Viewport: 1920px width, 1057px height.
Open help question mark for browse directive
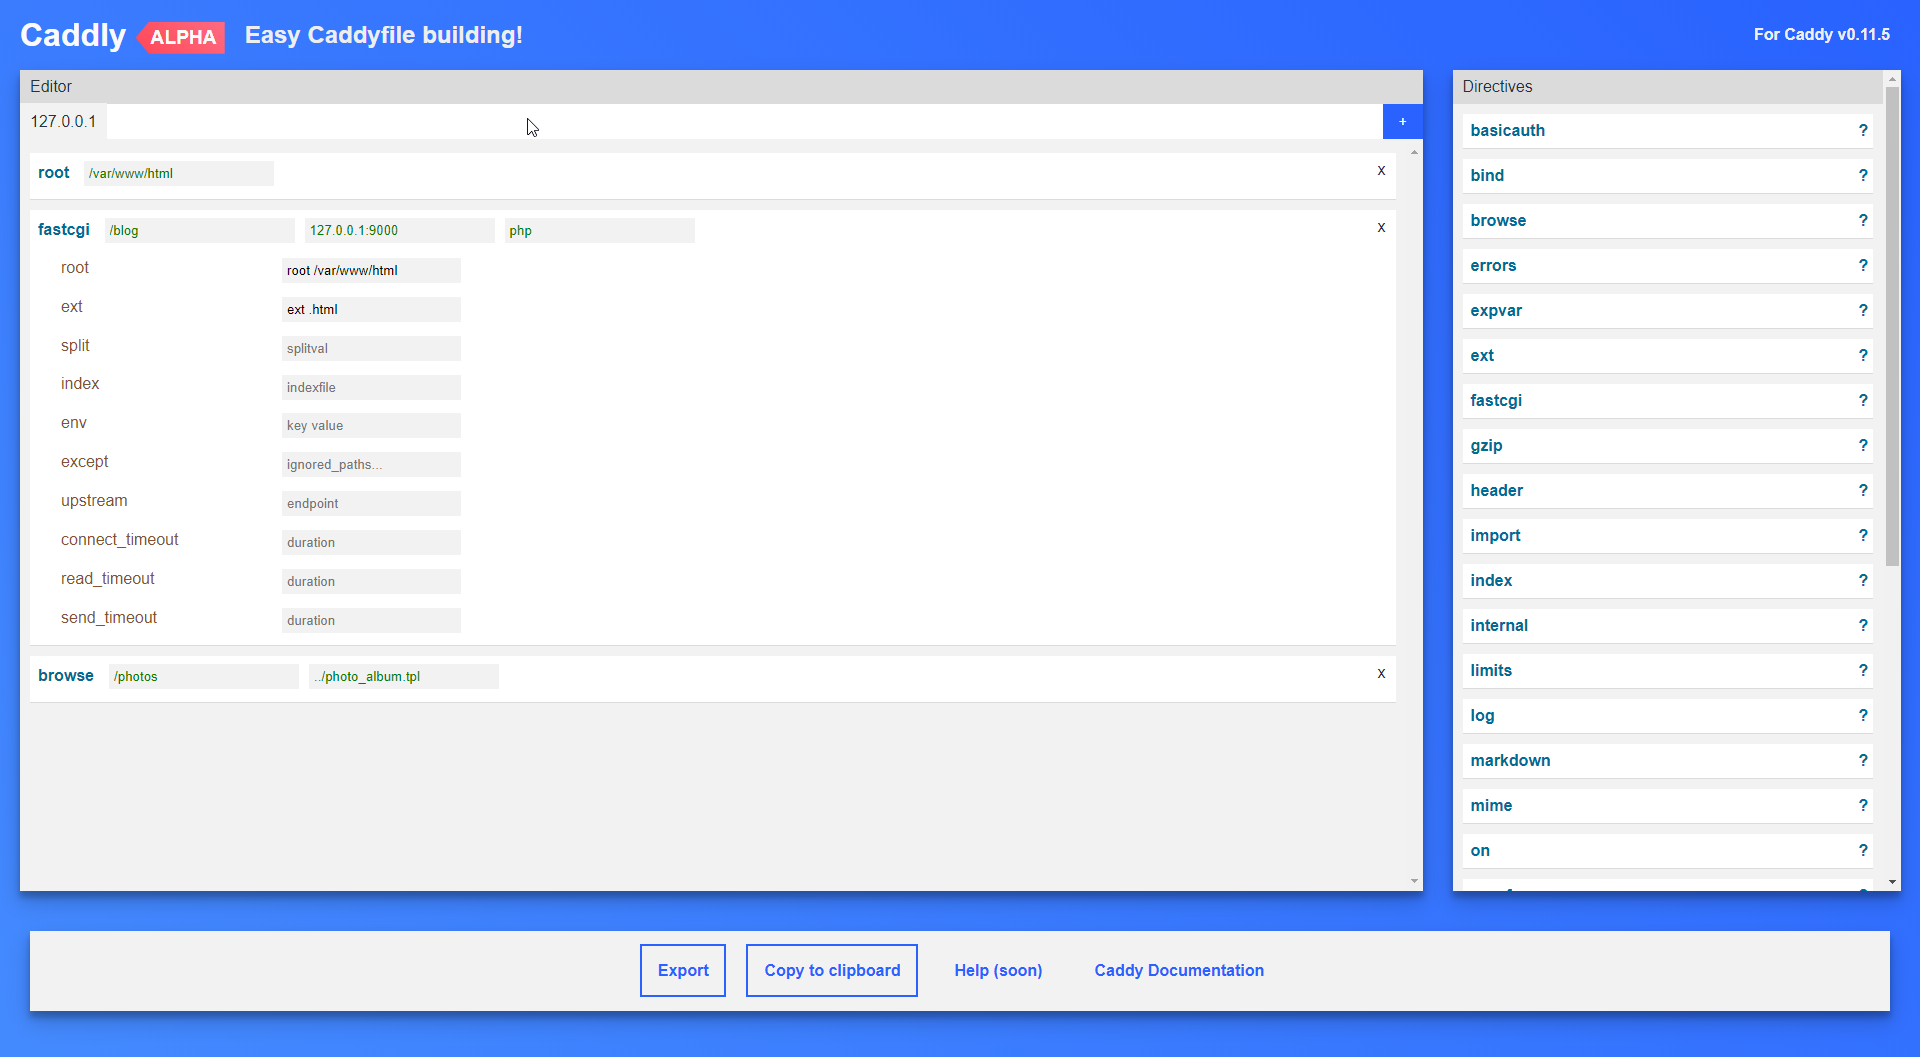pyautogui.click(x=1863, y=220)
